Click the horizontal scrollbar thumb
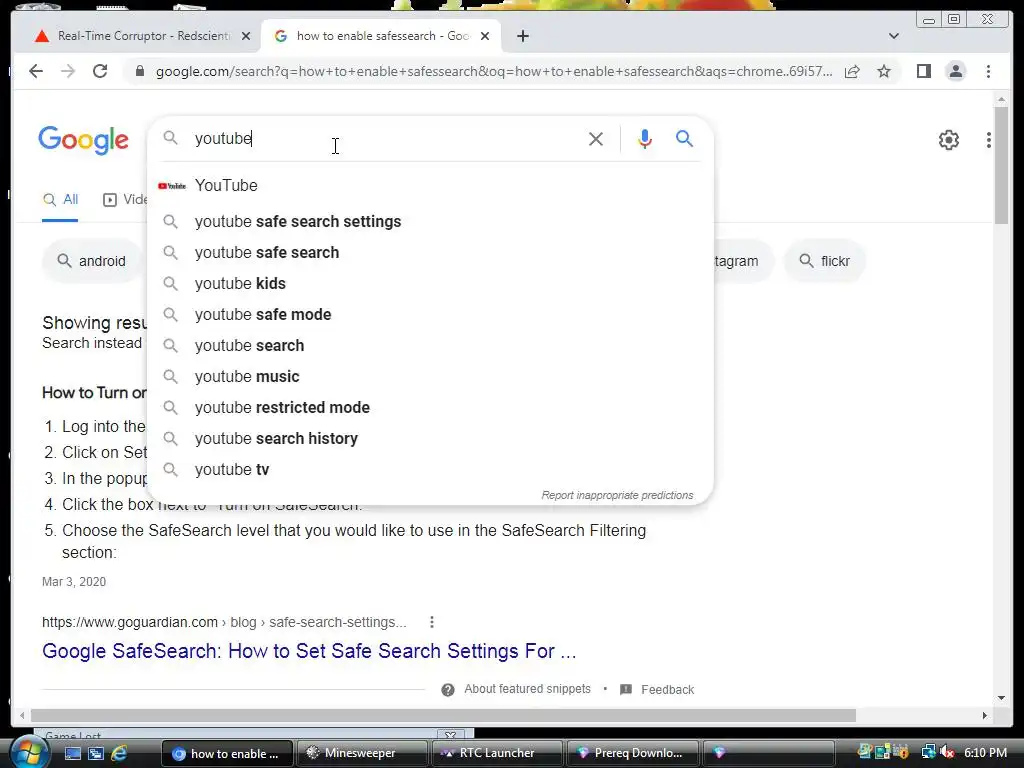 tap(443, 716)
